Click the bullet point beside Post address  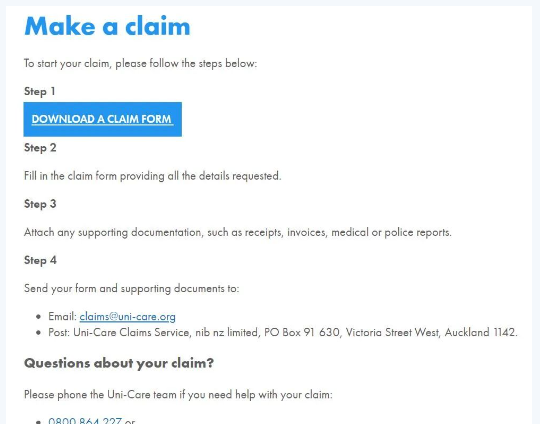pos(38,333)
